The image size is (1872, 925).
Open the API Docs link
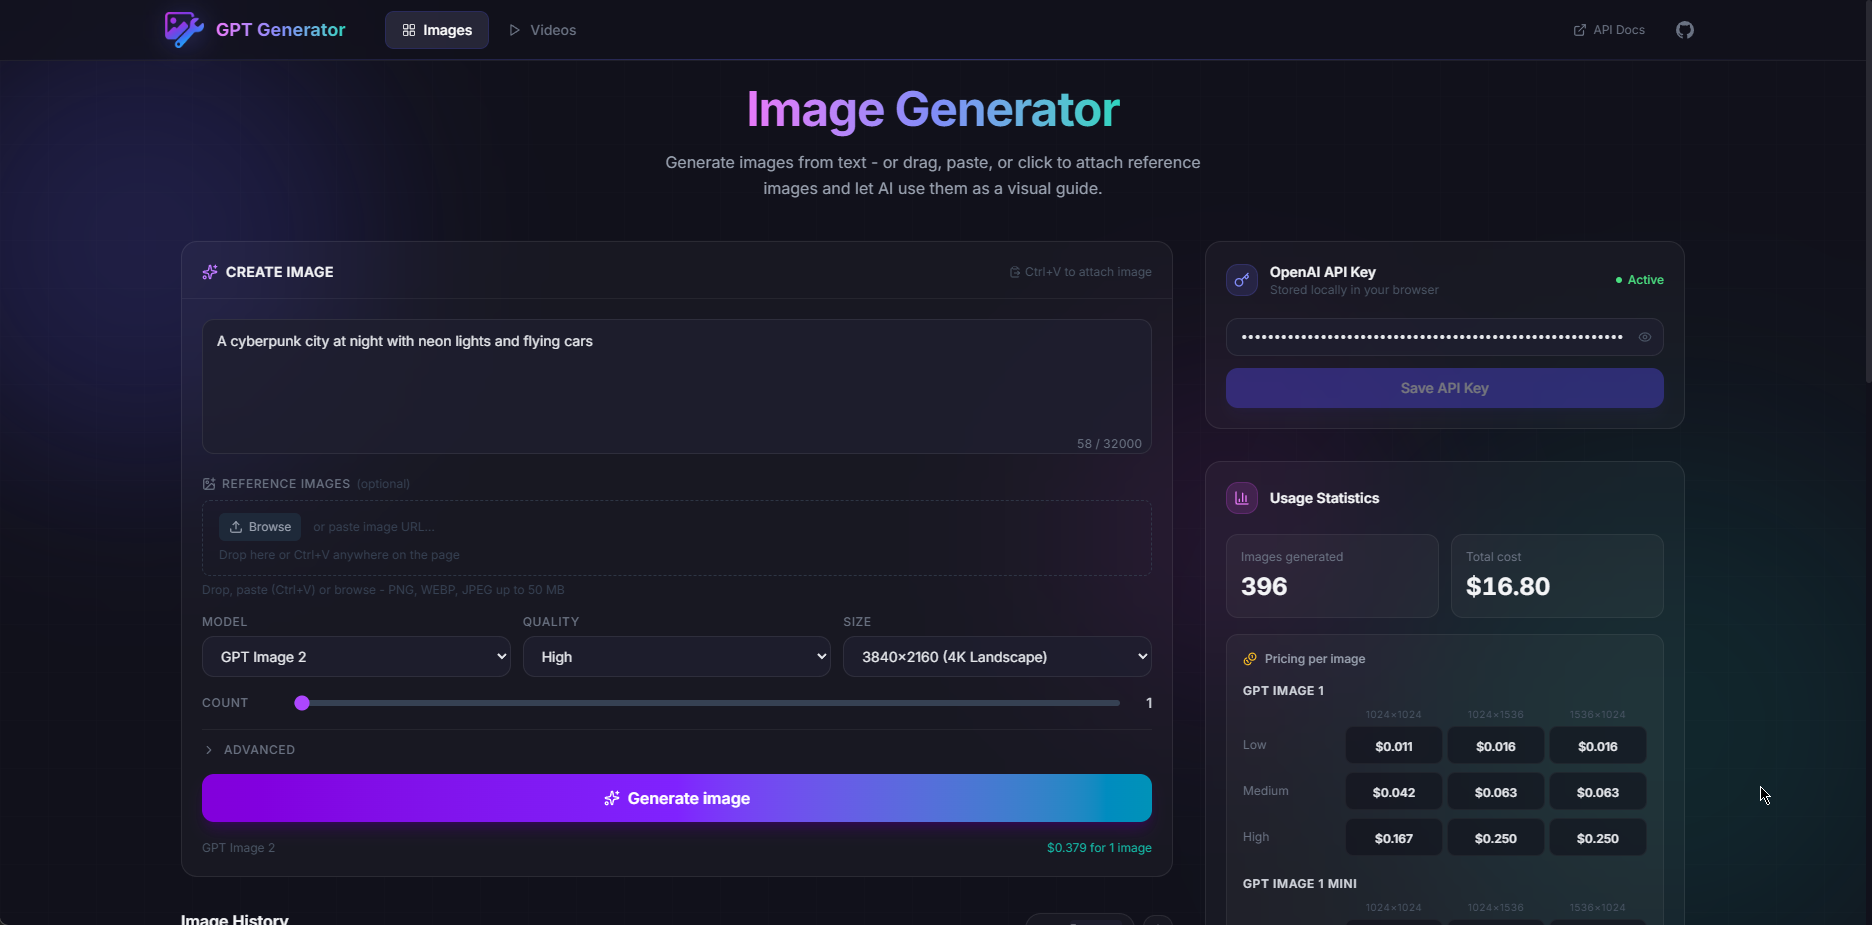click(x=1609, y=30)
